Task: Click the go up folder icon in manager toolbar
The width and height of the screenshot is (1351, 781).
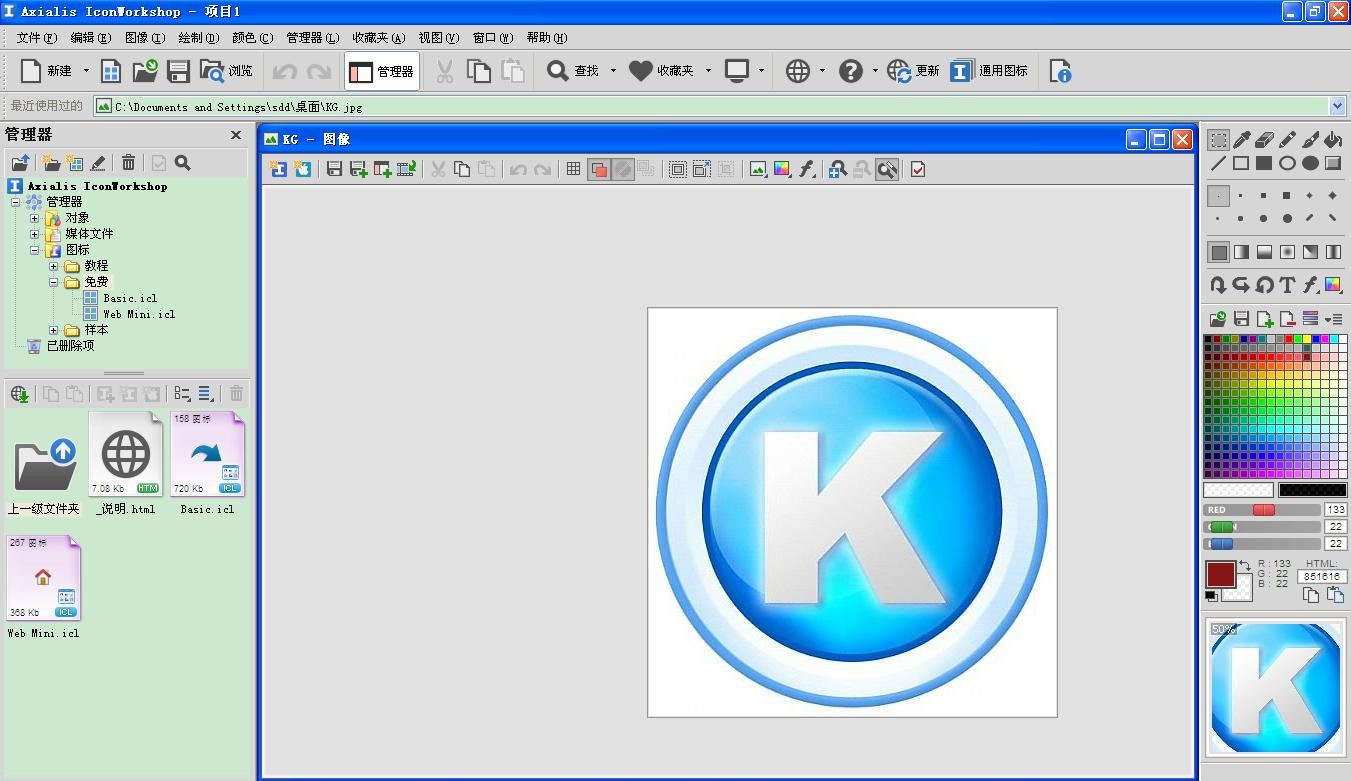Action: (20, 163)
